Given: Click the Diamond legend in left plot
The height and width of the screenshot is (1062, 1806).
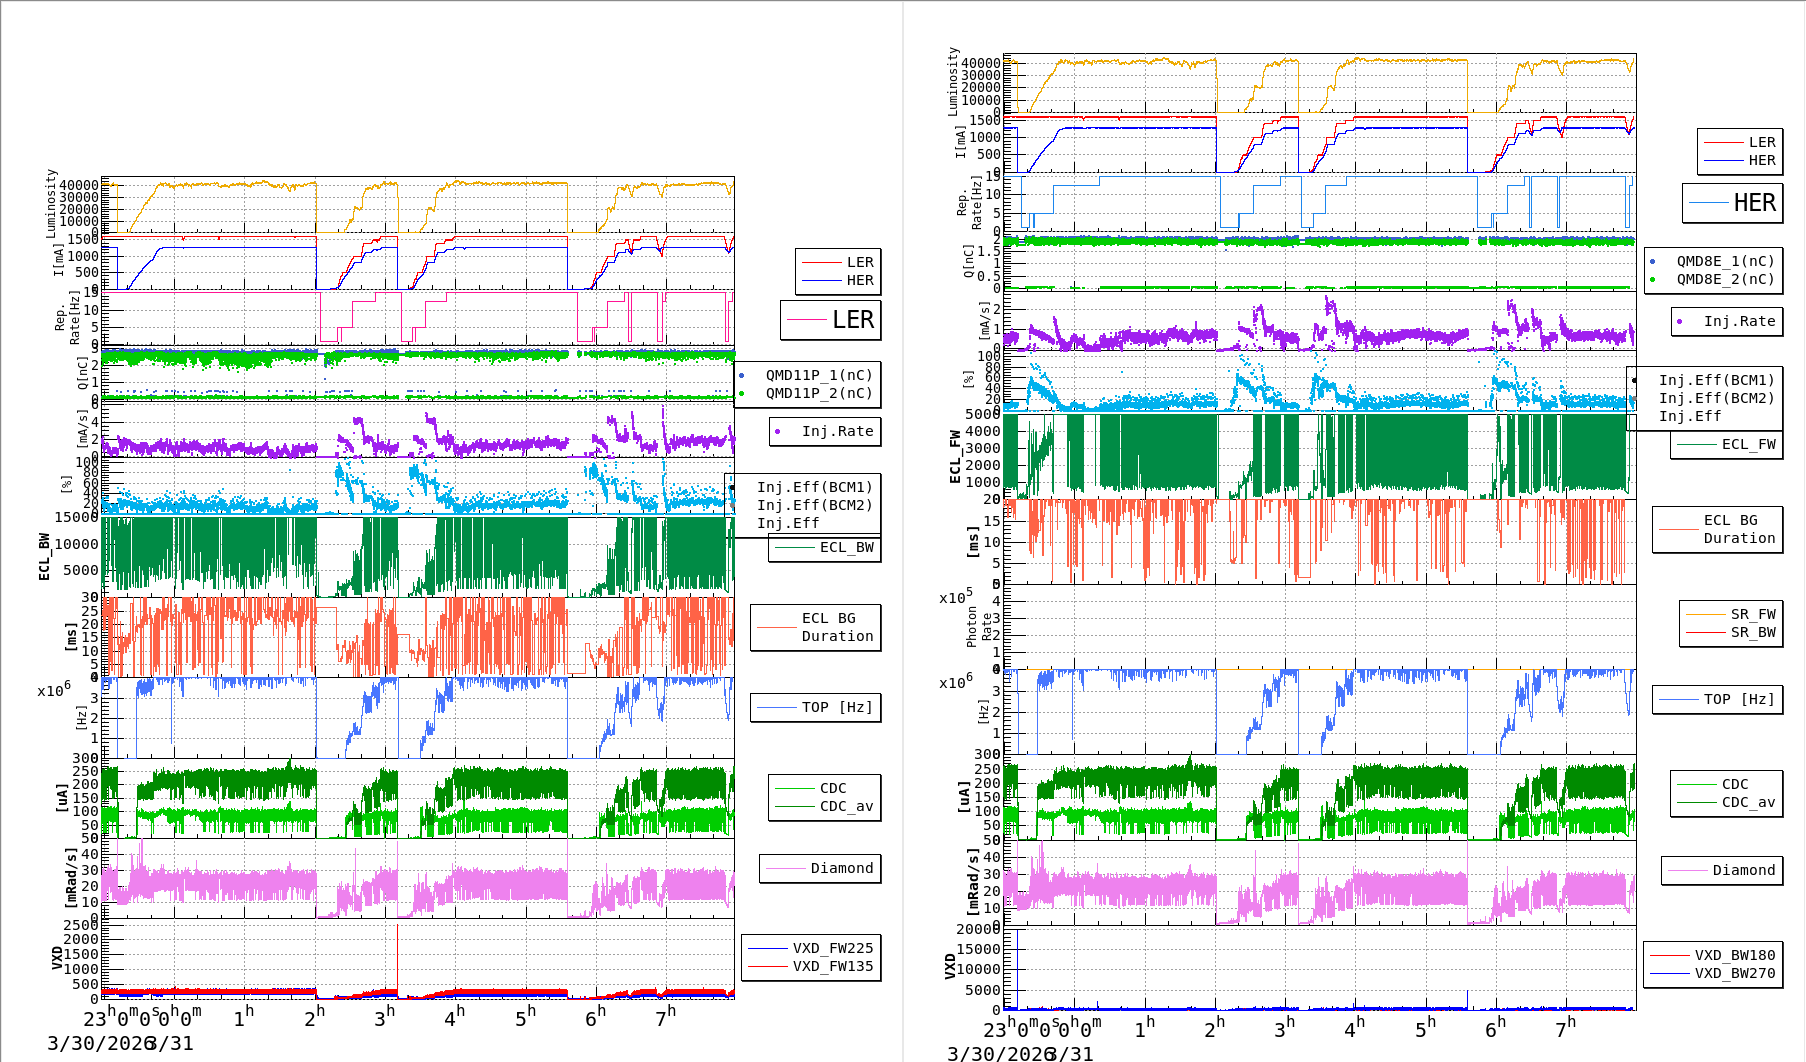Looking at the screenshot, I should click(x=841, y=868).
